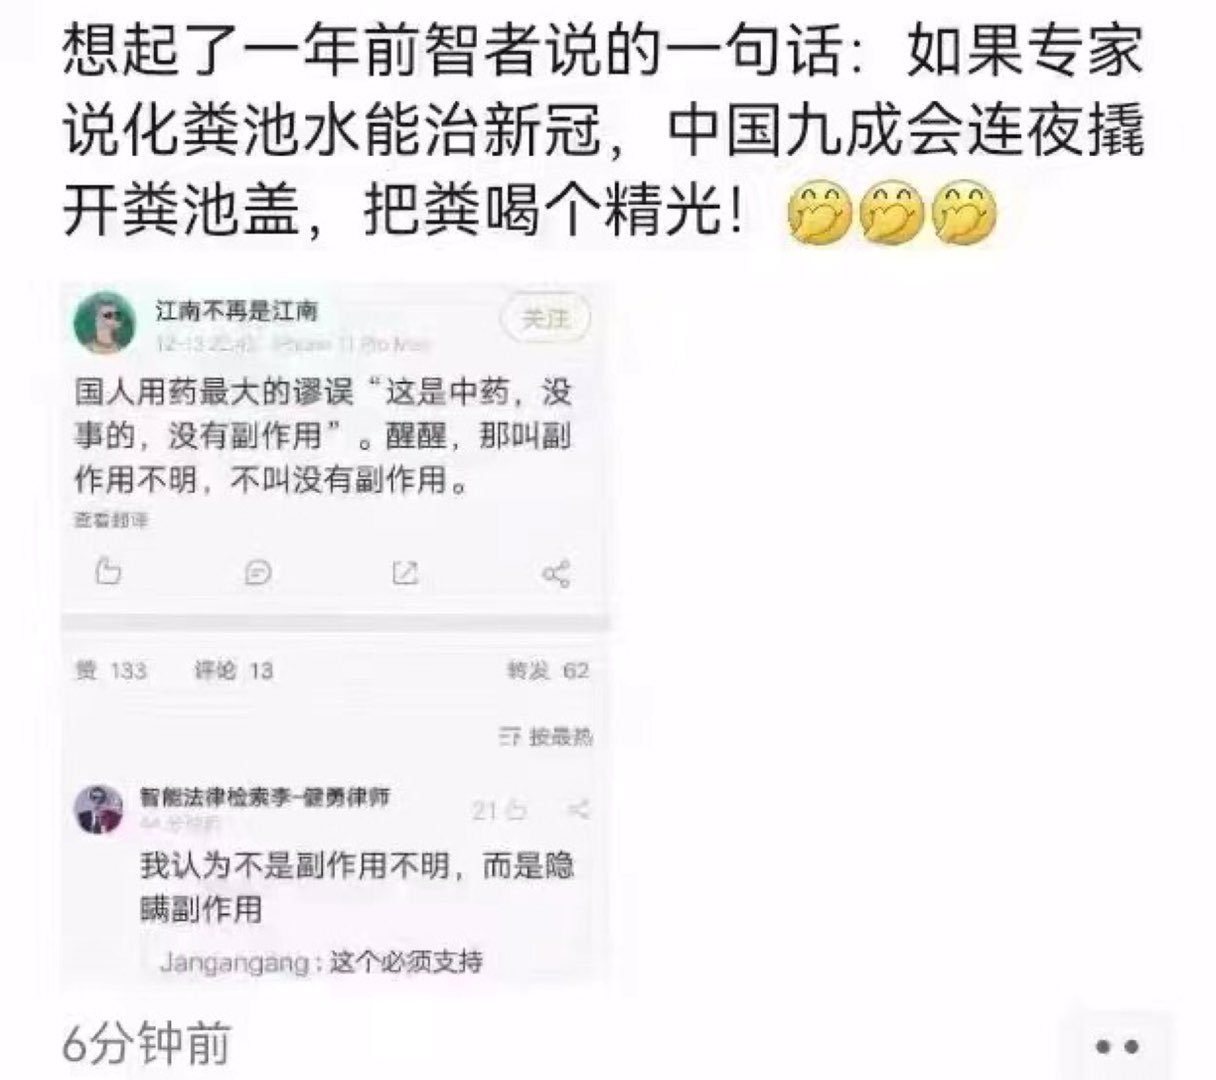
Task: Open the commenter name 智能法律检索李-健勇律师
Action: [x=265, y=797]
